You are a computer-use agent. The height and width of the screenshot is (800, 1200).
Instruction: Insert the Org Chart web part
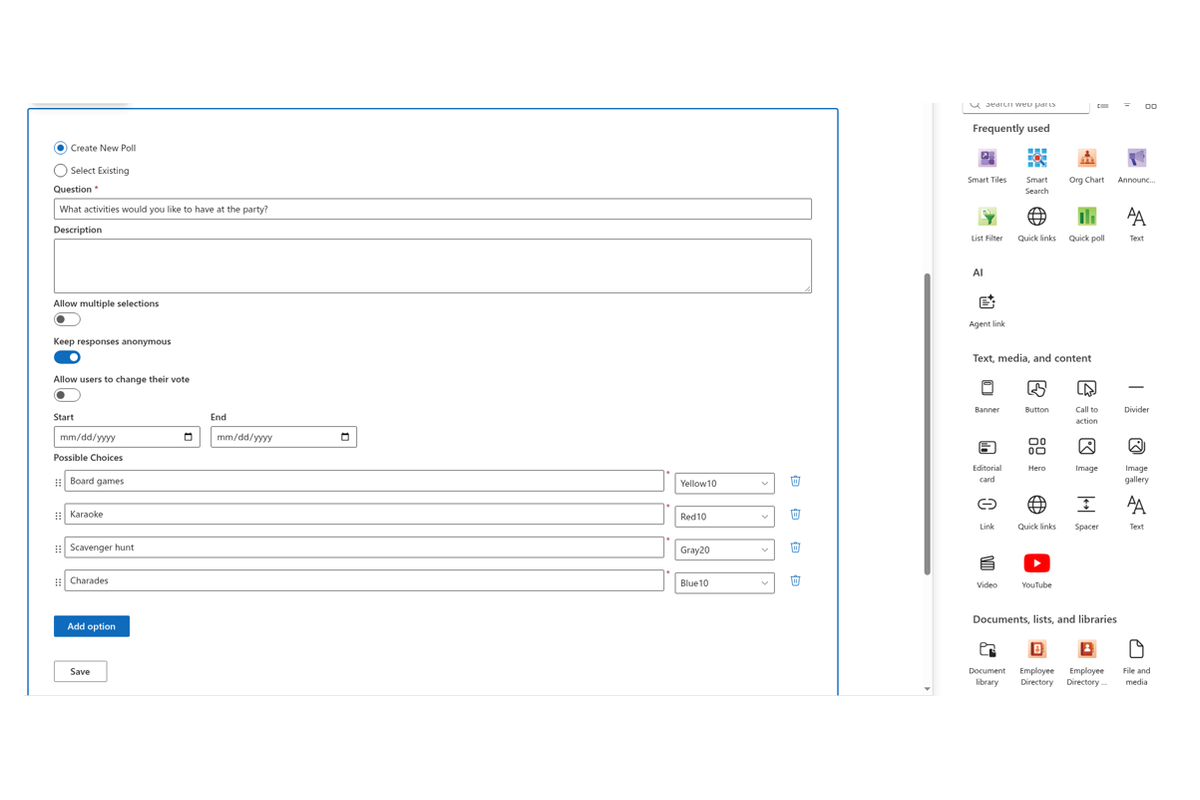(x=1086, y=165)
